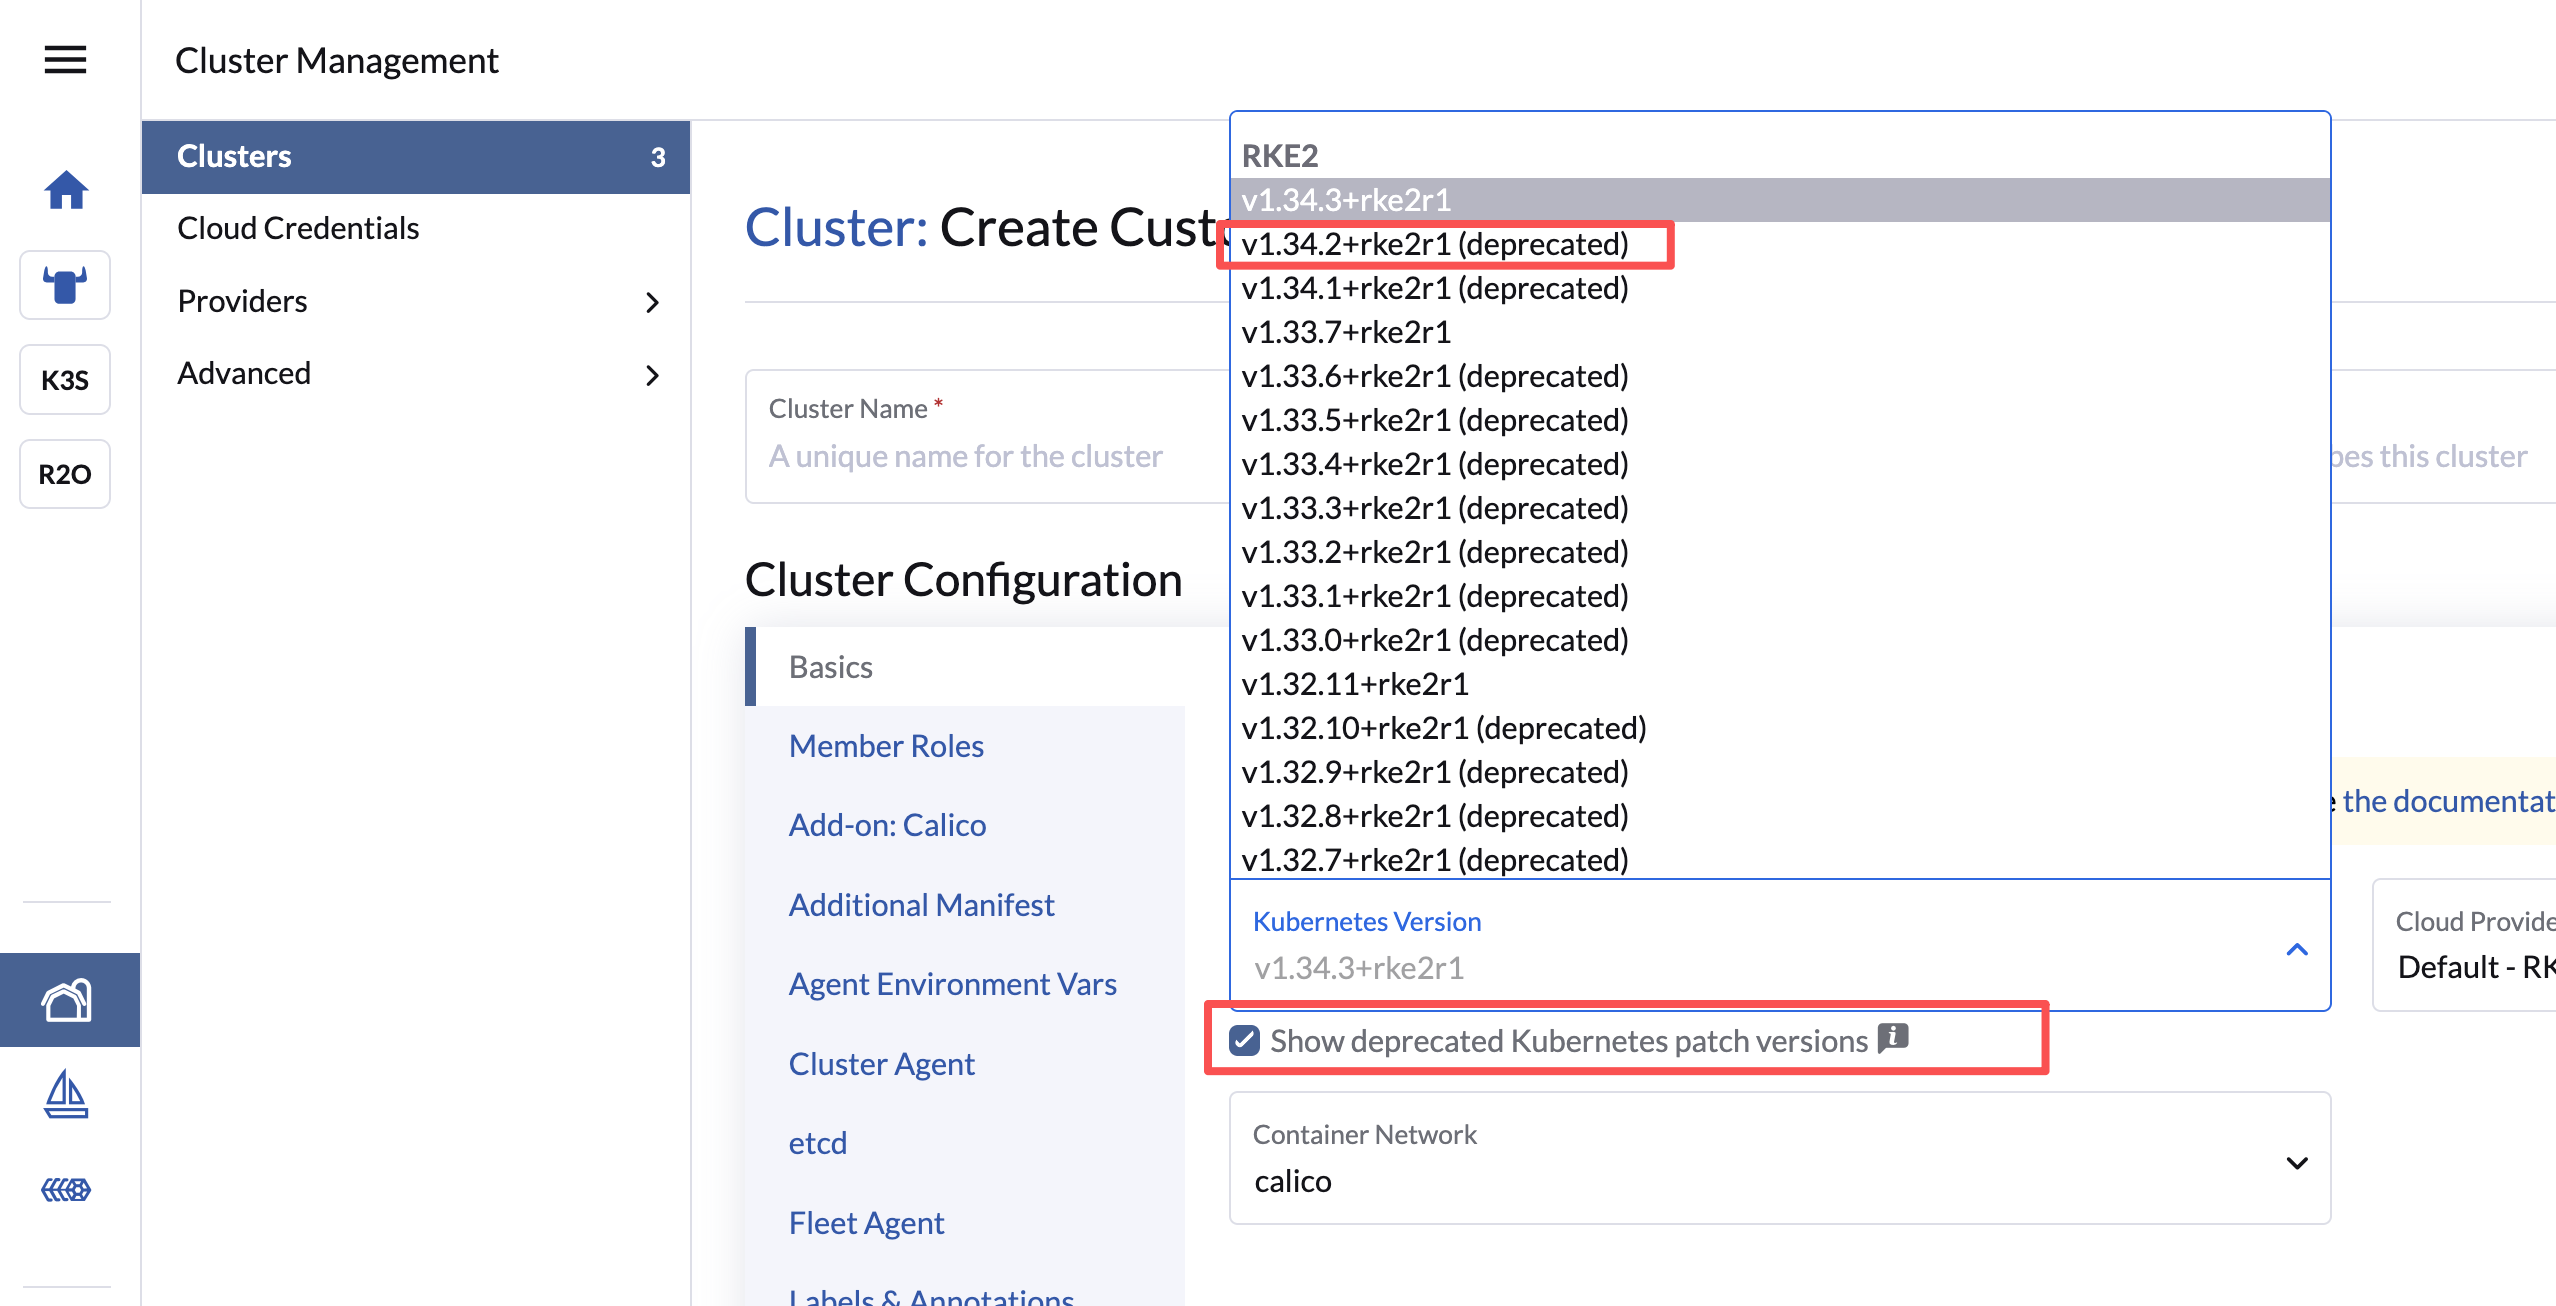Switch to the Member Roles tab
Image resolution: width=2556 pixels, height=1306 pixels.
coord(886,746)
